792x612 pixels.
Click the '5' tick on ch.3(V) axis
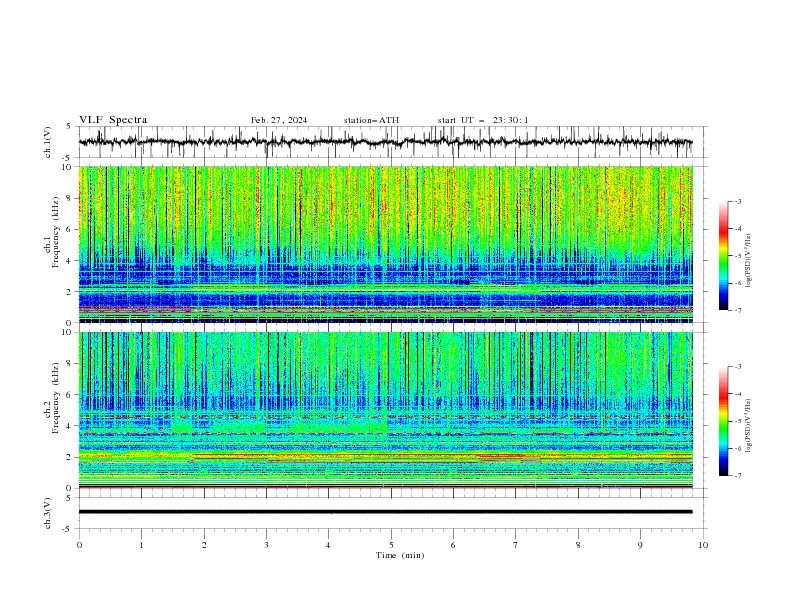(x=69, y=497)
